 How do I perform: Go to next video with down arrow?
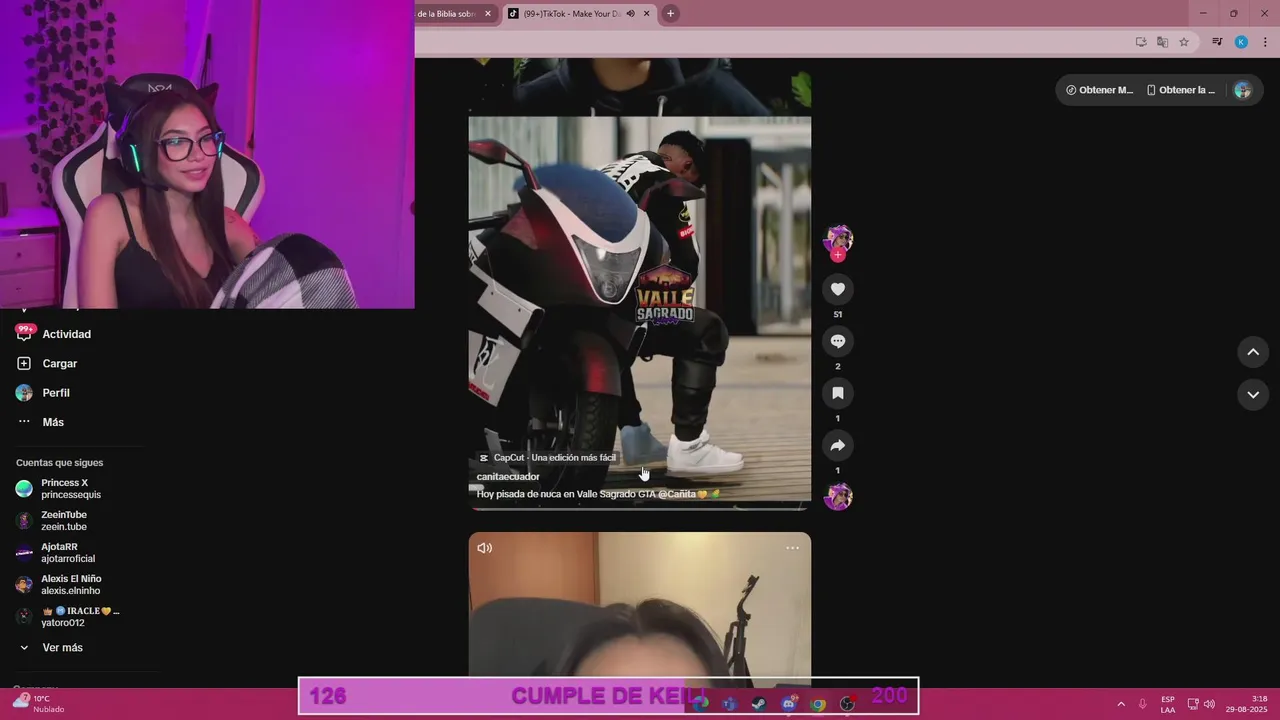pyautogui.click(x=1253, y=395)
